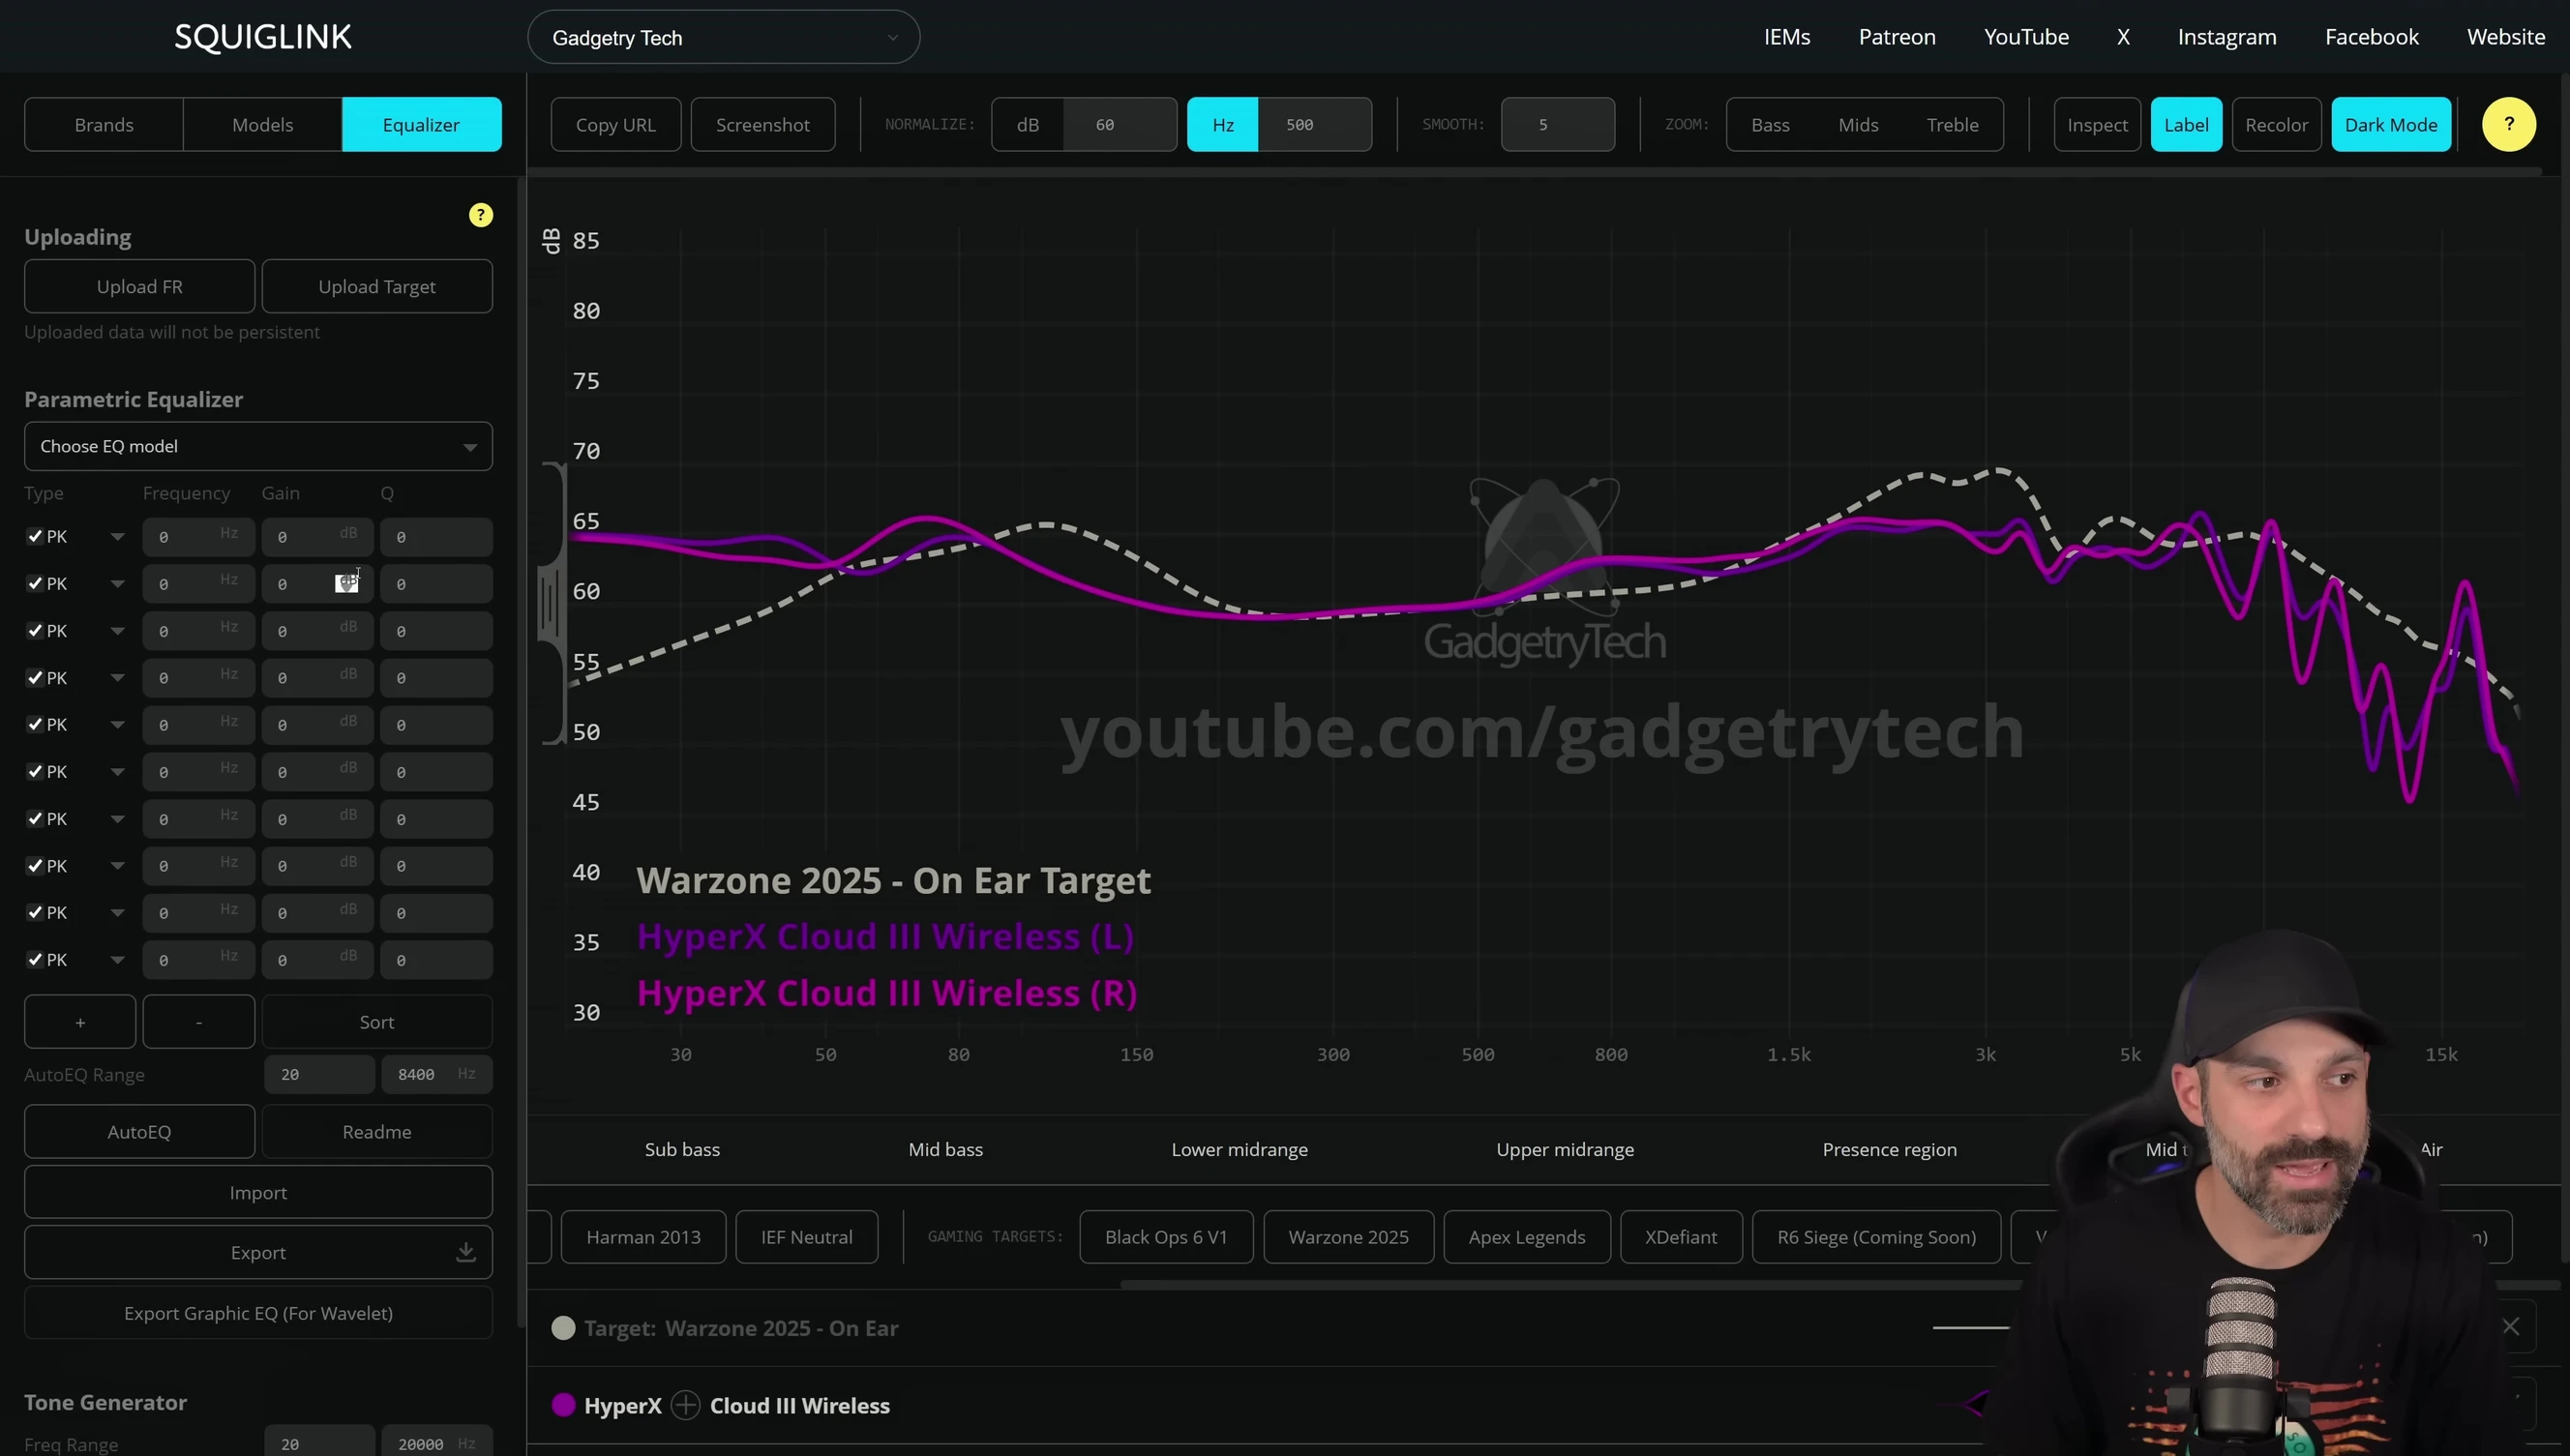Screen dimensions: 2570x1456
Task: Toggle the Label button
Action: pos(2186,124)
